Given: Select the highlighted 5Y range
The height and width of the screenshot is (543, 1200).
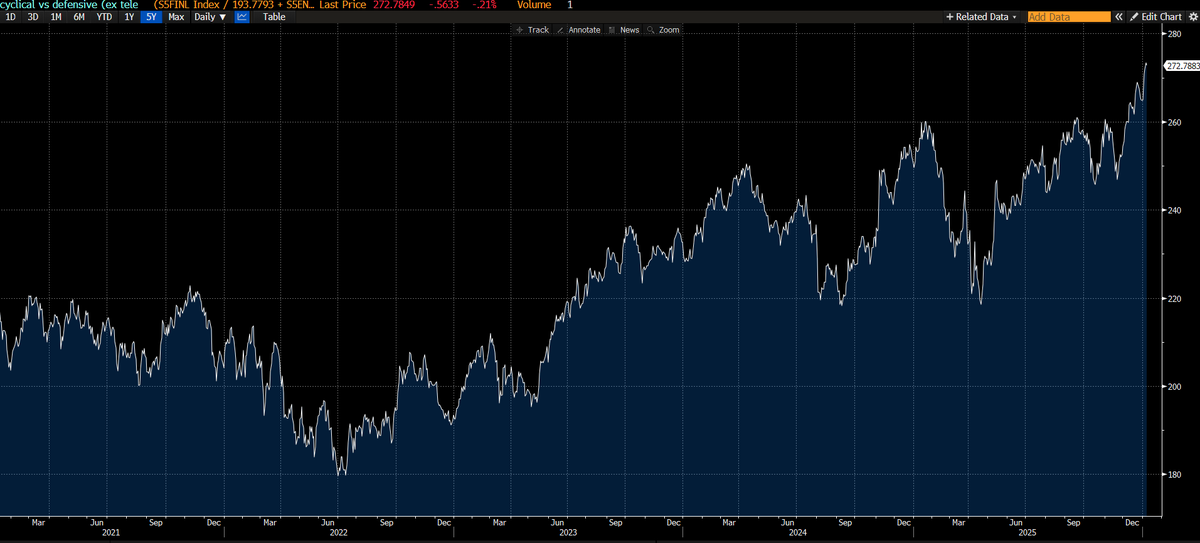Looking at the screenshot, I should click(x=151, y=17).
